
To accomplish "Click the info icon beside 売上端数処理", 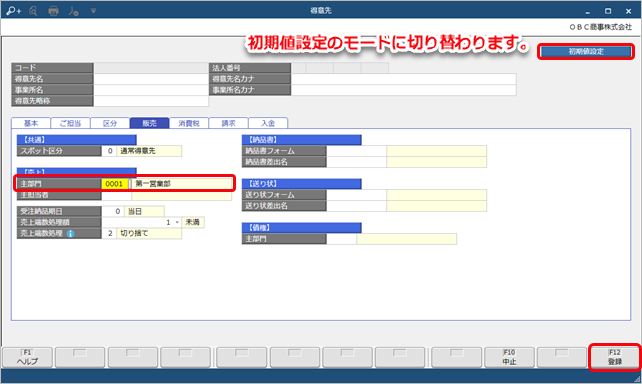I will pos(70,234).
